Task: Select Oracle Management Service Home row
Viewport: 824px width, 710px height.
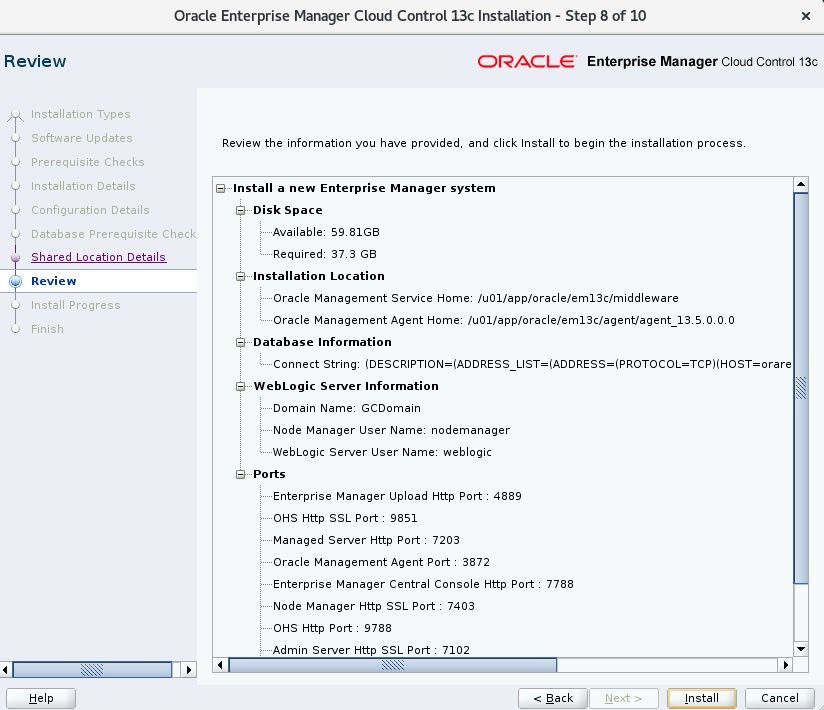Action: click(x=476, y=299)
